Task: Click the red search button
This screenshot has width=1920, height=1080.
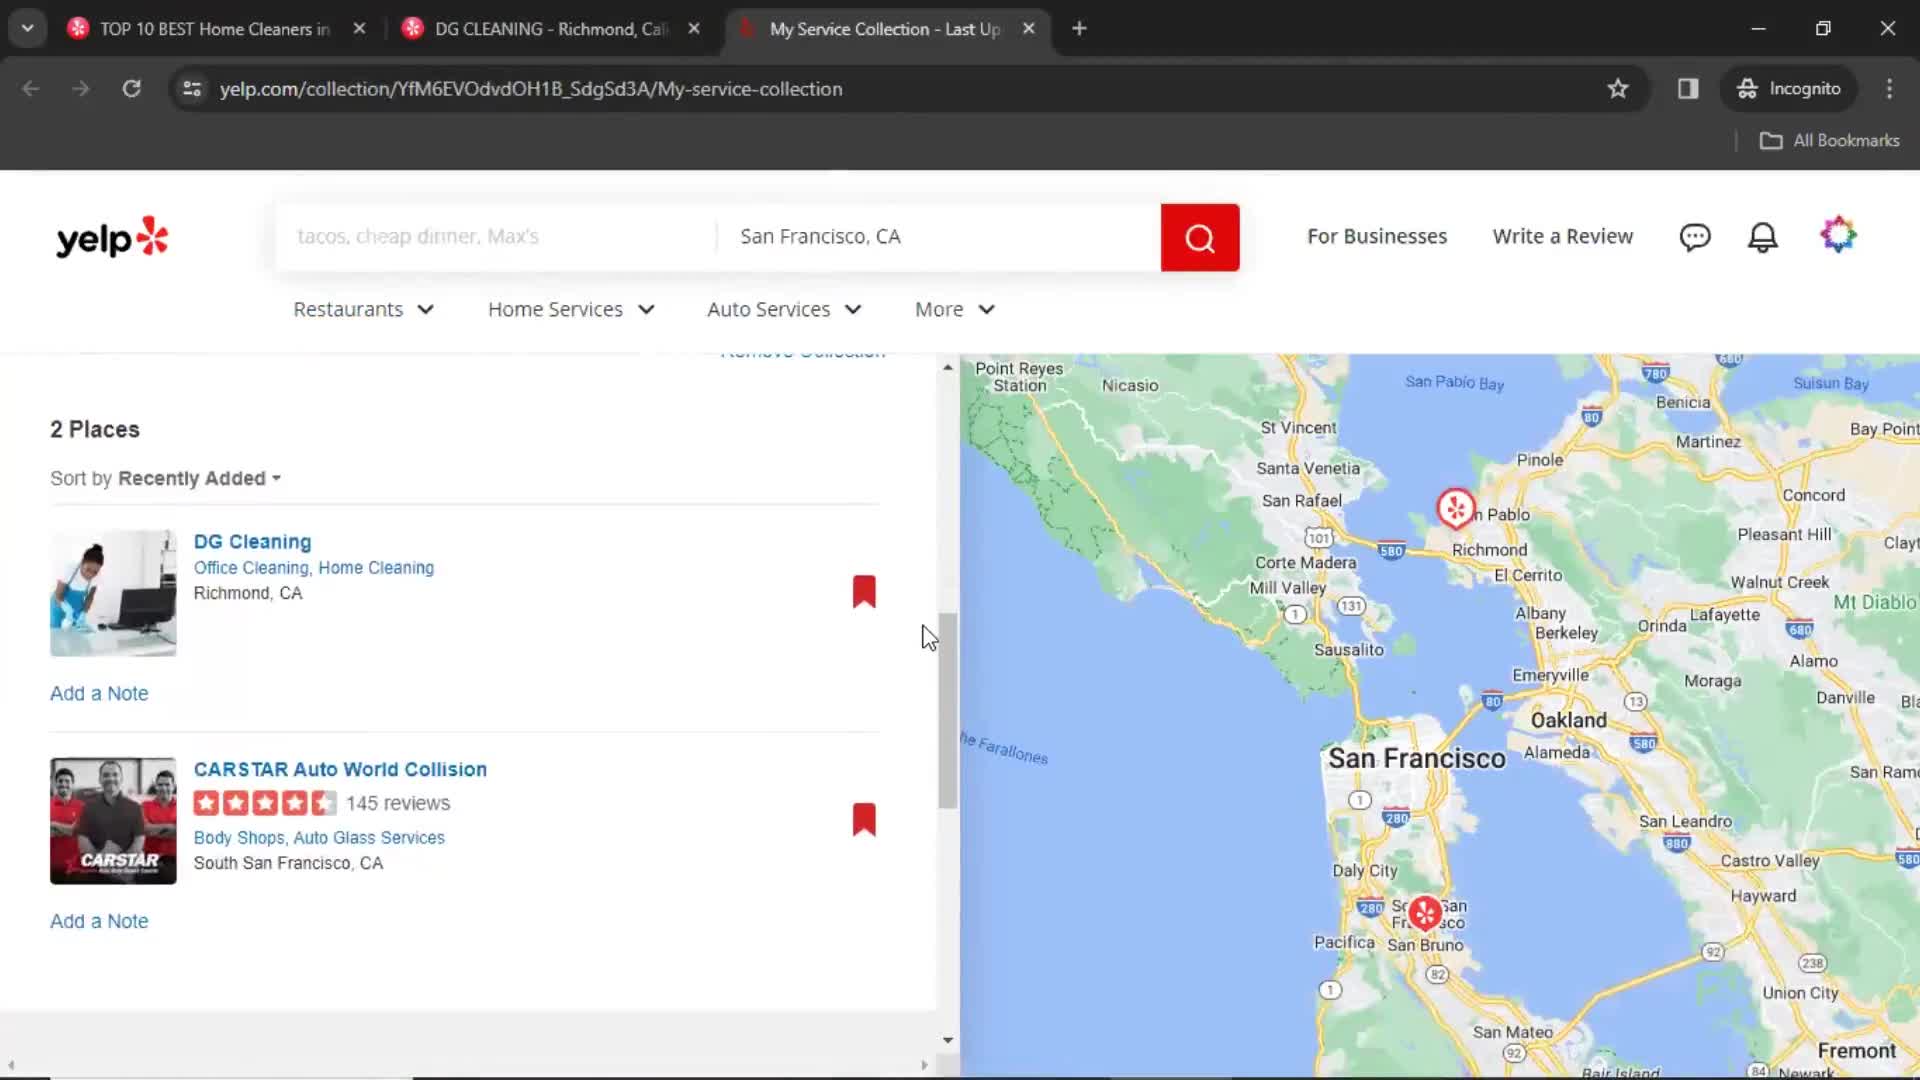Action: coord(1200,238)
